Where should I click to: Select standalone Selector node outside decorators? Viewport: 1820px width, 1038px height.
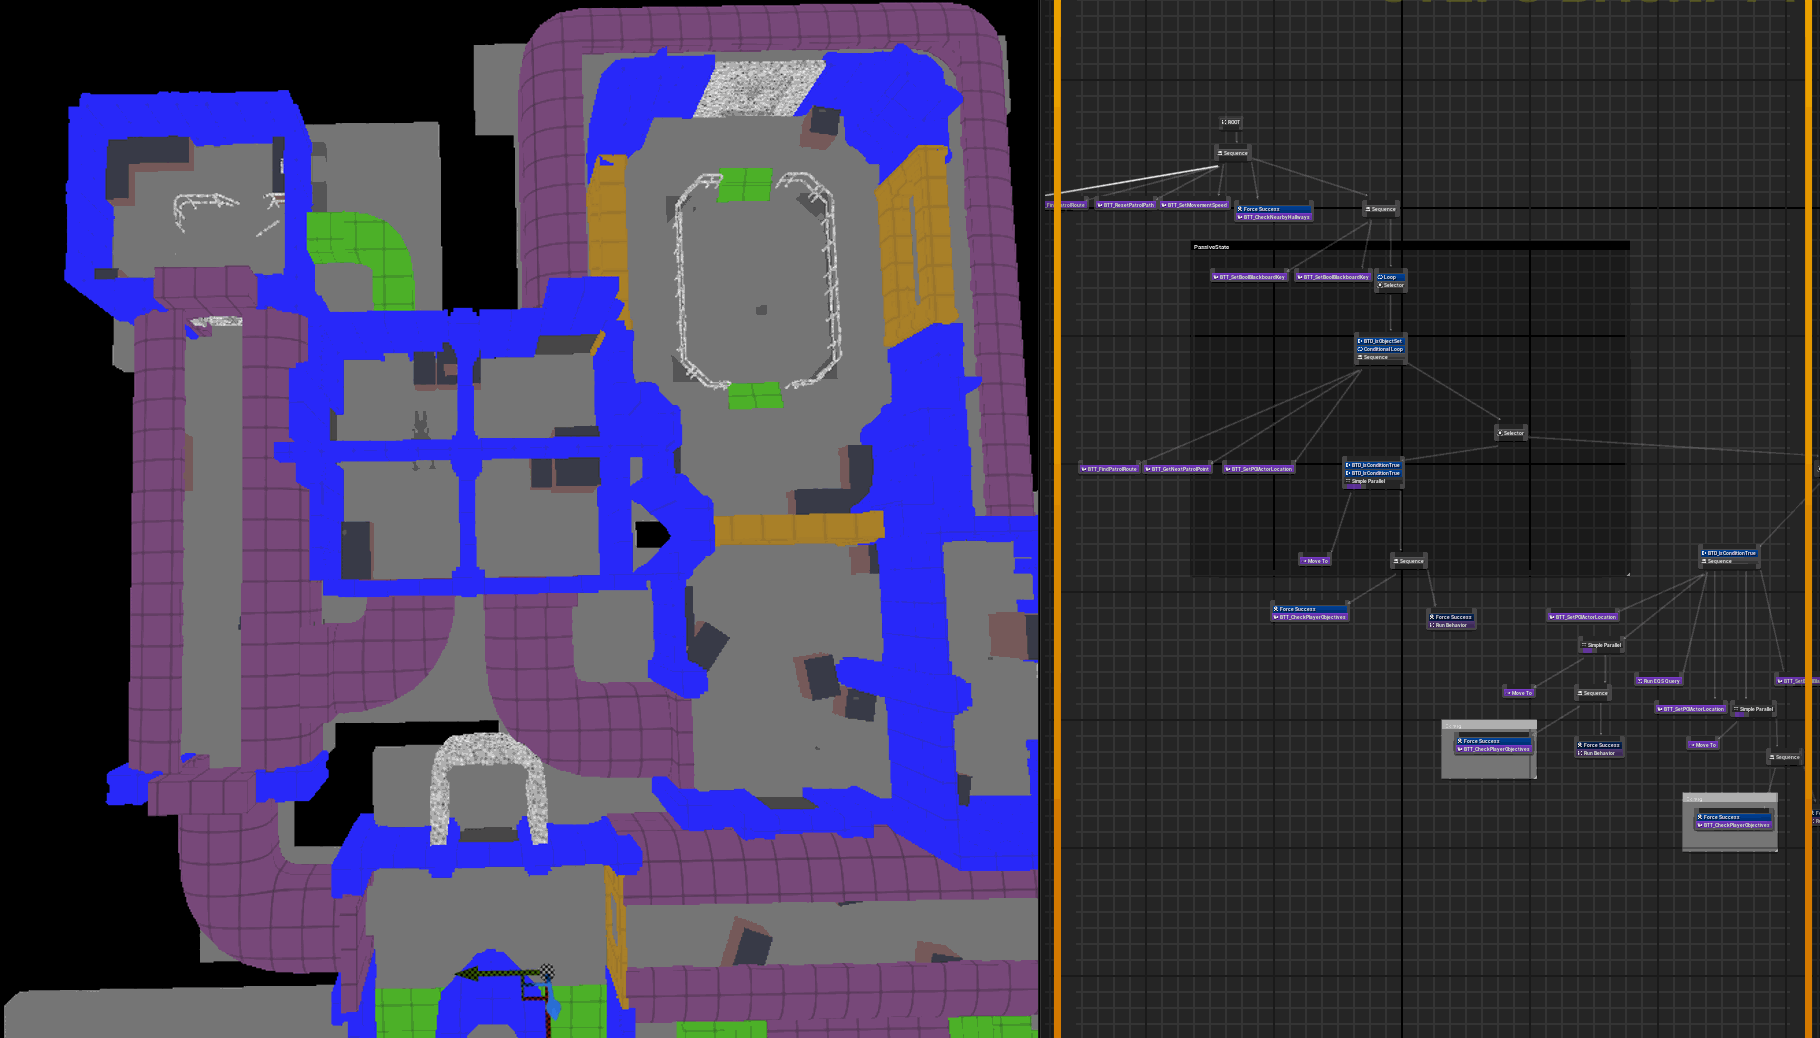[x=1511, y=433]
